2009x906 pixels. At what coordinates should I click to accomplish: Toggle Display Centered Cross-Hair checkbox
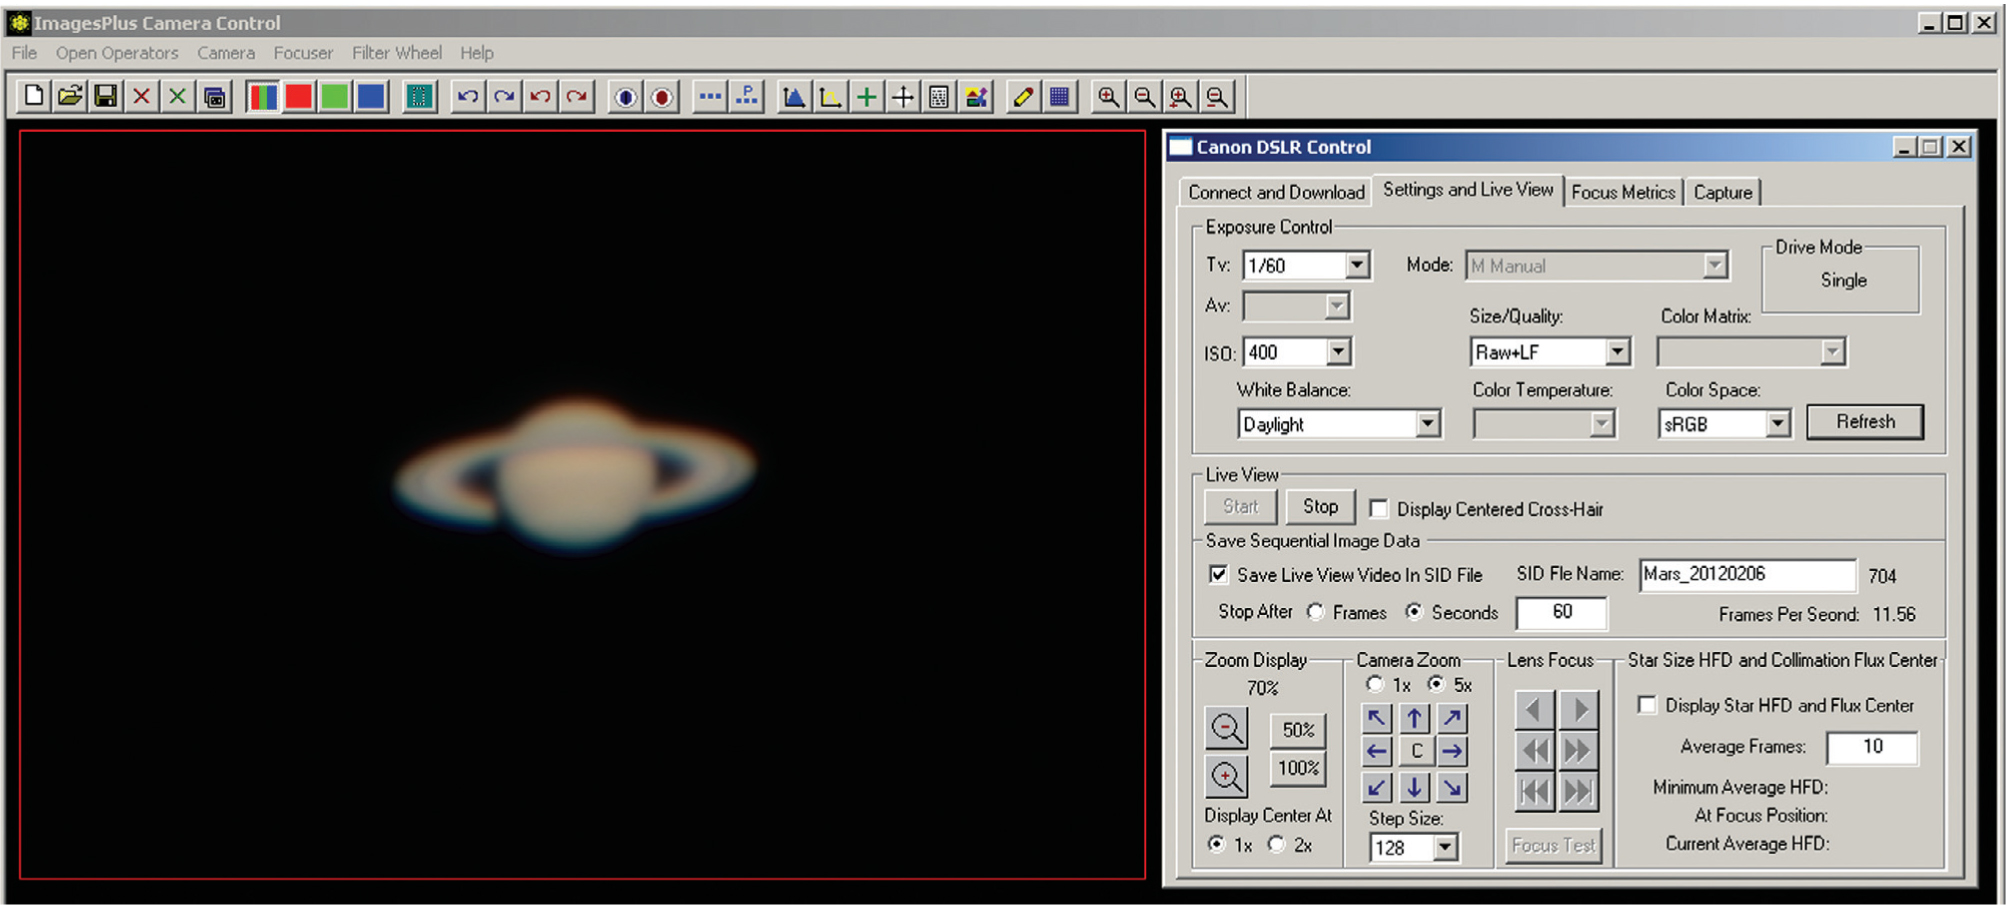tap(1379, 509)
